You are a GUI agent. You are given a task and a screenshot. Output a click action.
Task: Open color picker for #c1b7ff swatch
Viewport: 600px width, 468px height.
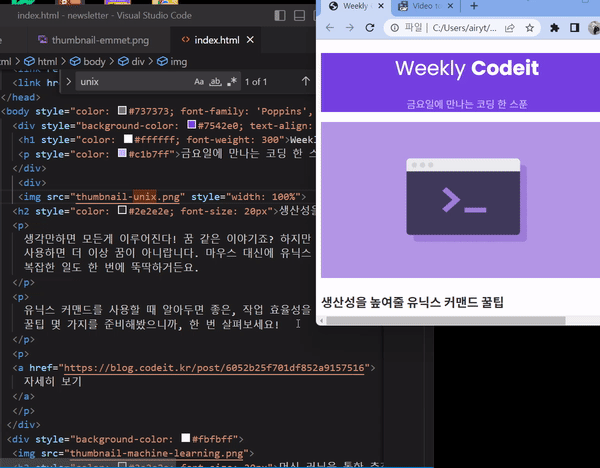click(x=122, y=153)
